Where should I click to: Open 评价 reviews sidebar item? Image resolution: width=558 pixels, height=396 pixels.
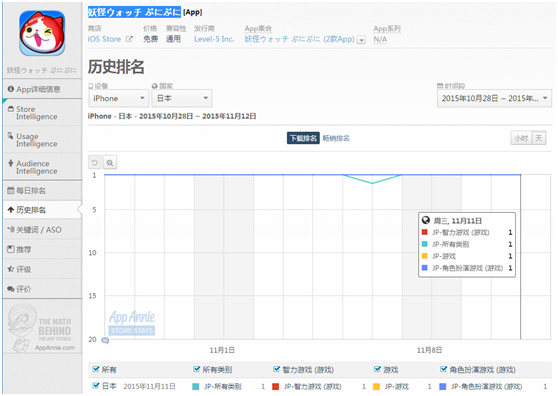point(42,289)
